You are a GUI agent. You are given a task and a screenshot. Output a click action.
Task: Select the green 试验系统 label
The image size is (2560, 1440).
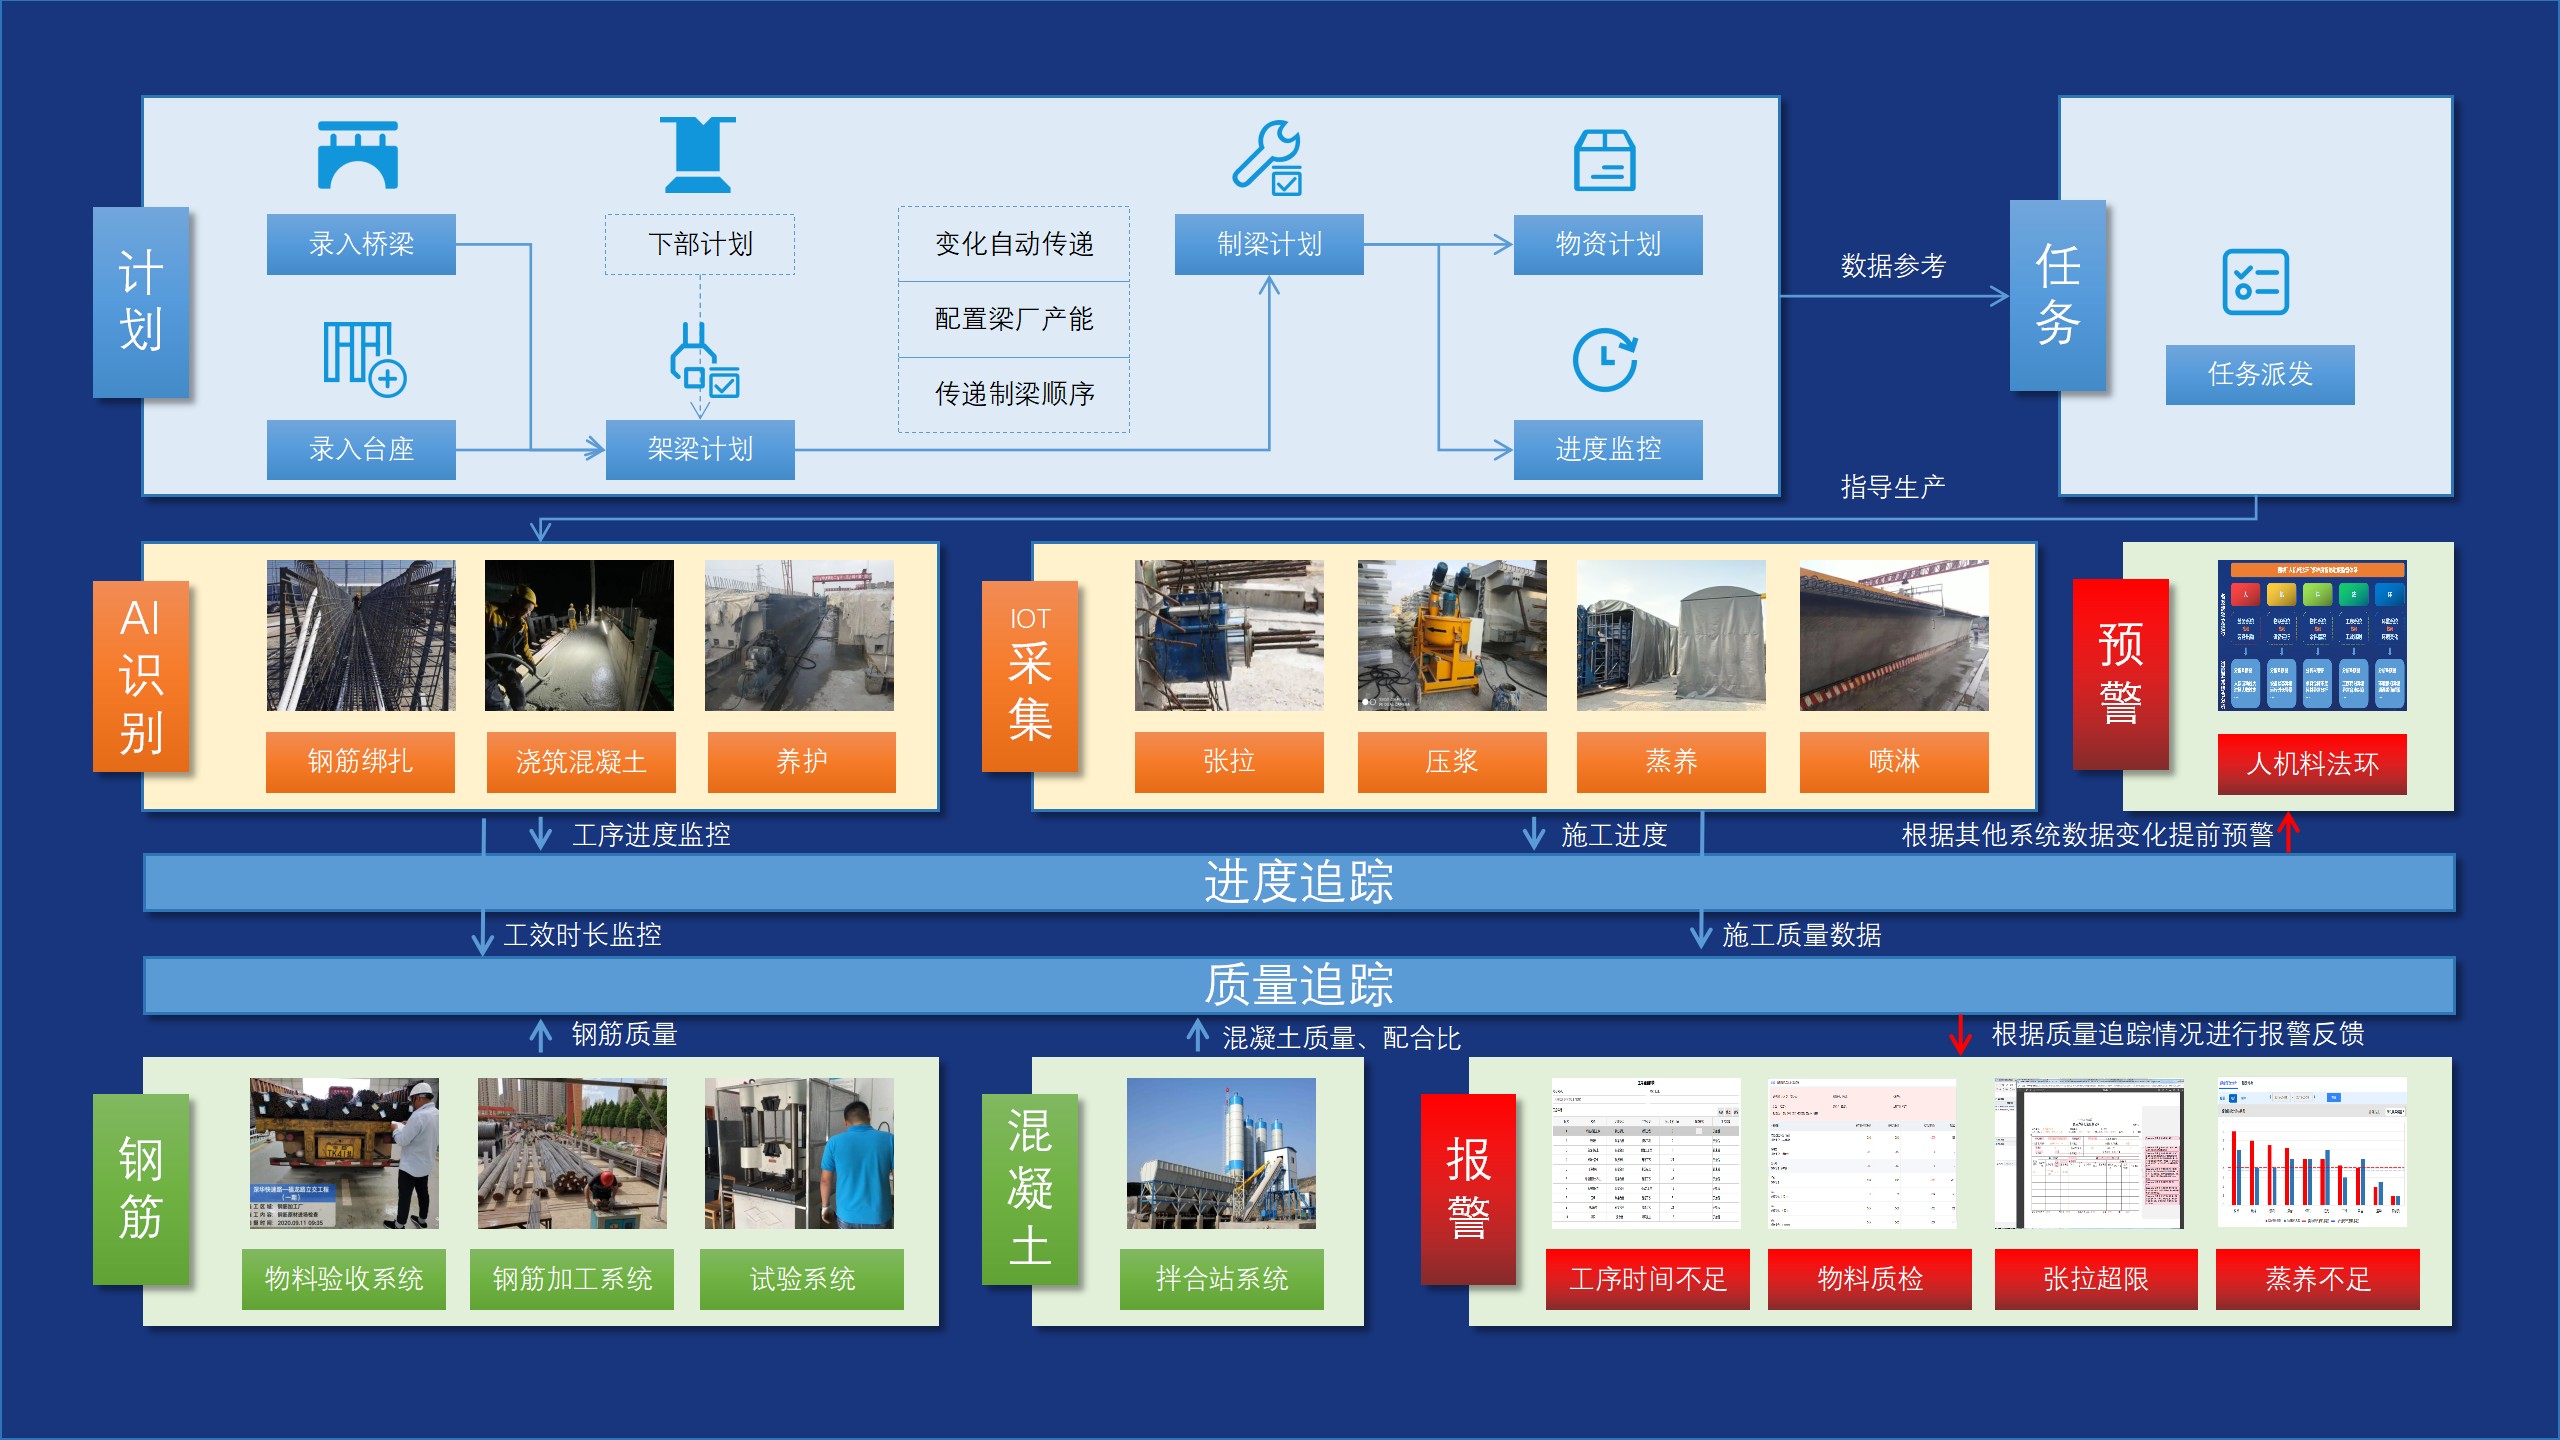tap(802, 1279)
